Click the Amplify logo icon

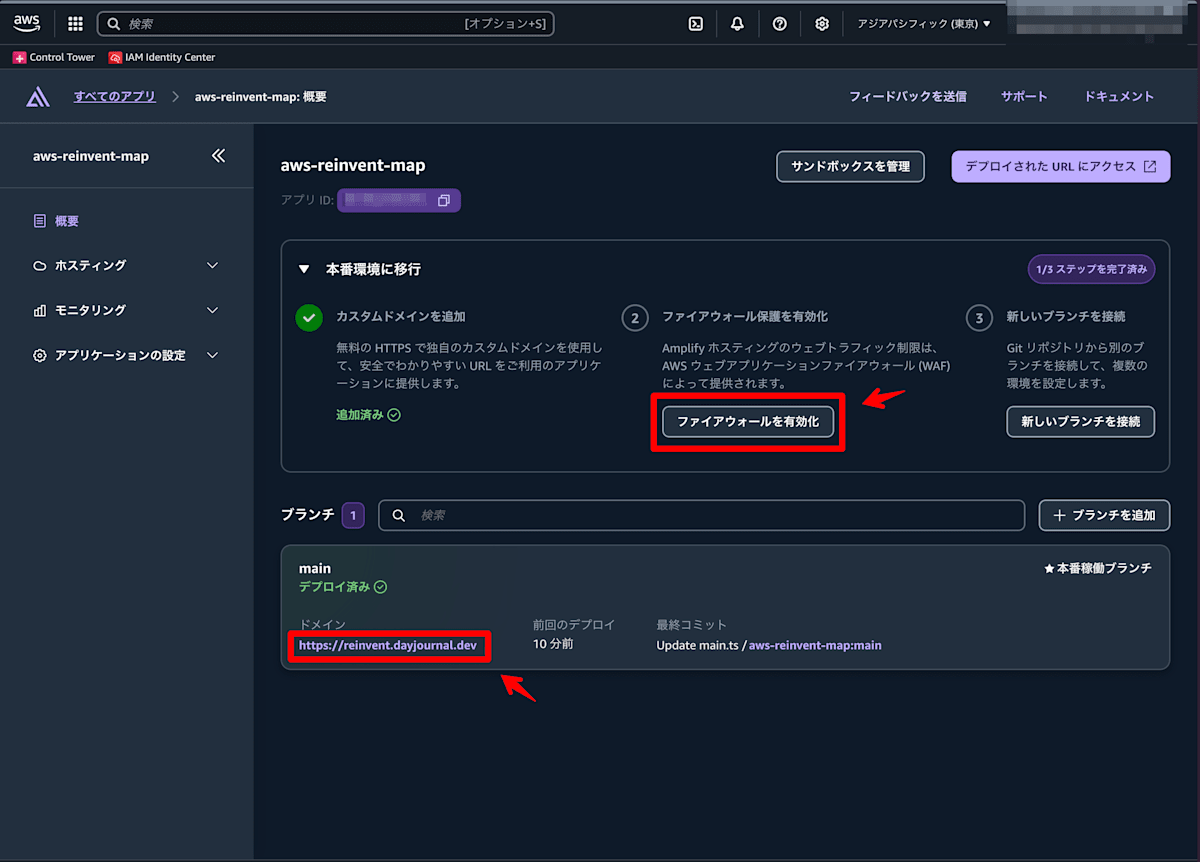(x=38, y=97)
